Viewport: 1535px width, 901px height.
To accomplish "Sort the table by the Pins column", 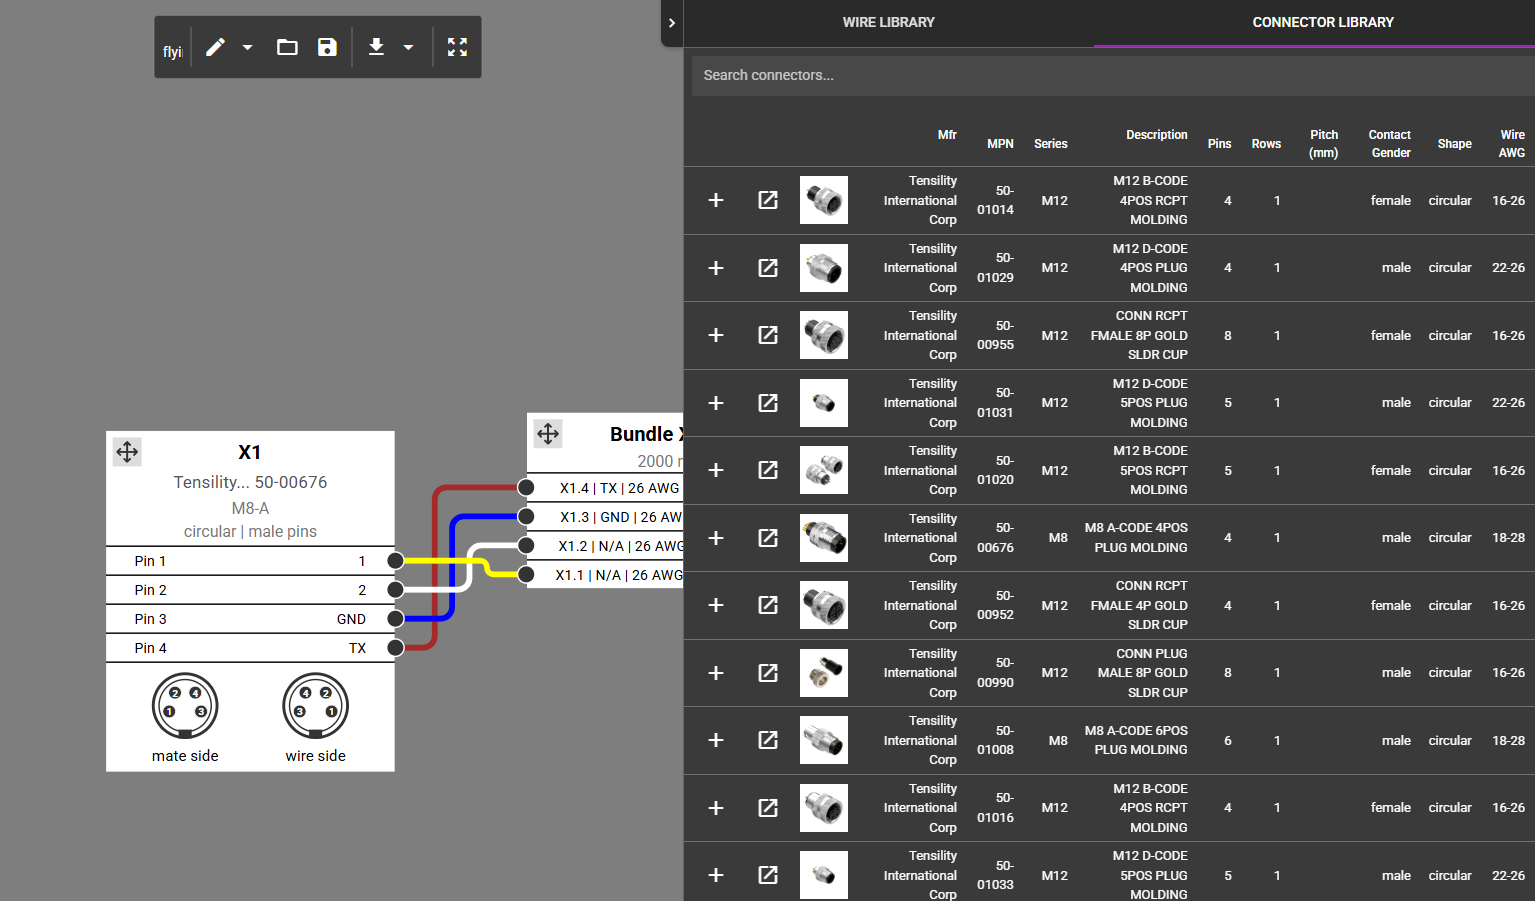I will (x=1219, y=143).
